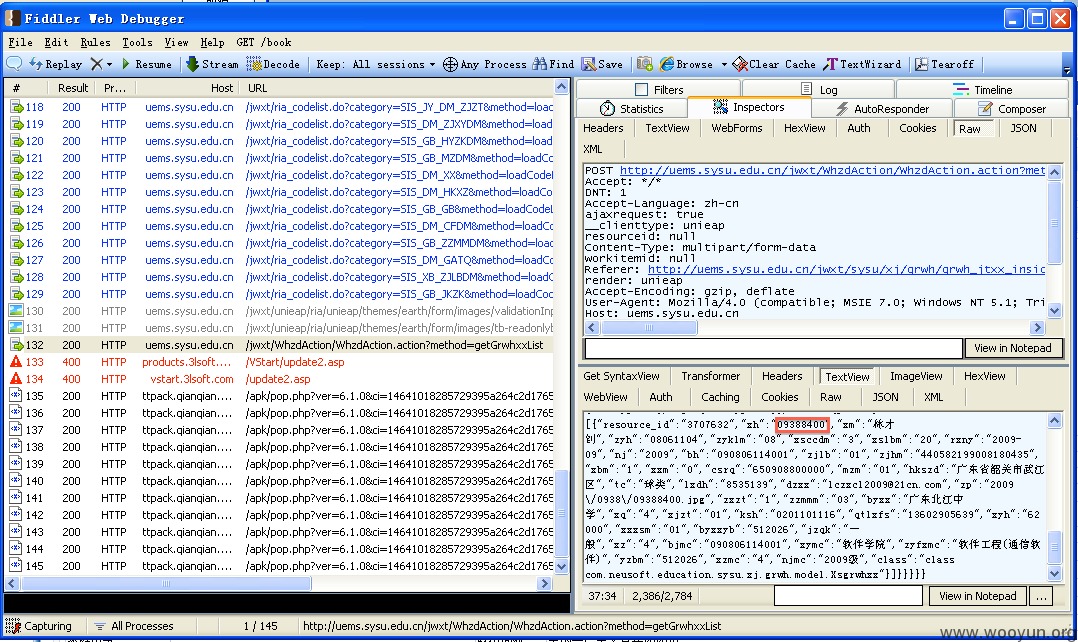Select session 134 vstart.3lsoft.com

coord(280,379)
